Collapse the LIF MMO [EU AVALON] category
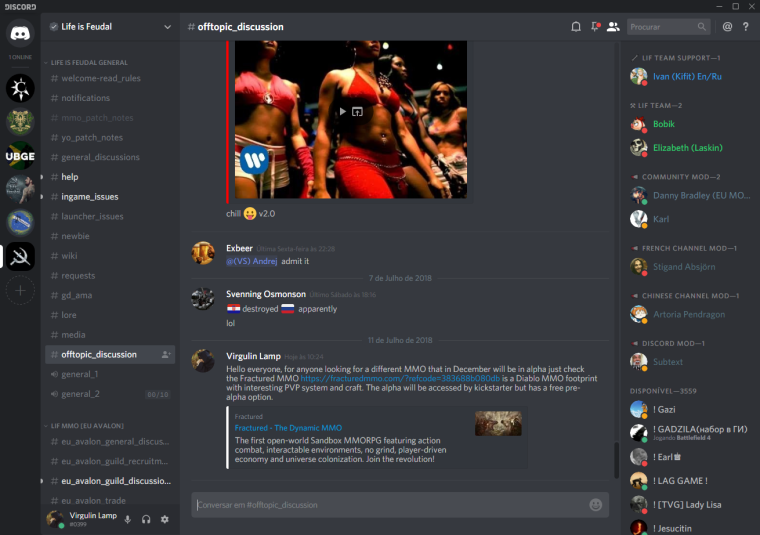The width and height of the screenshot is (760, 535). (84, 425)
